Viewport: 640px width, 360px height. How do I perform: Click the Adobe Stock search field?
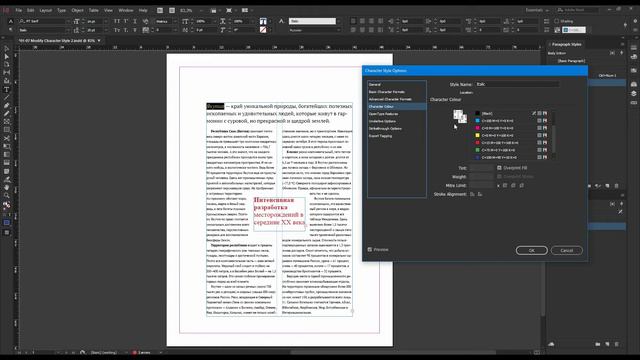(x=578, y=10)
